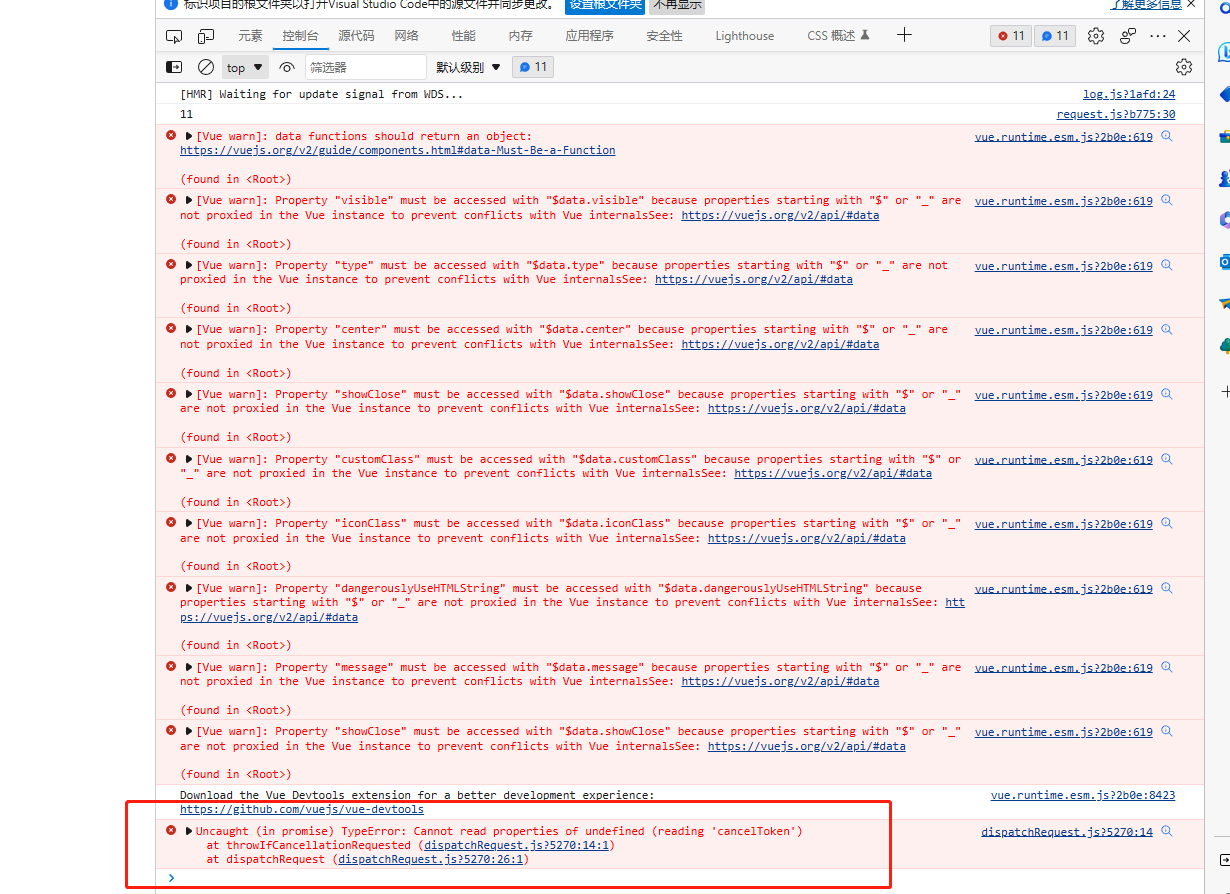Image resolution: width=1230 pixels, height=894 pixels.
Task: Expand the Uncaught cancelToken TypeError details
Action: coord(189,830)
